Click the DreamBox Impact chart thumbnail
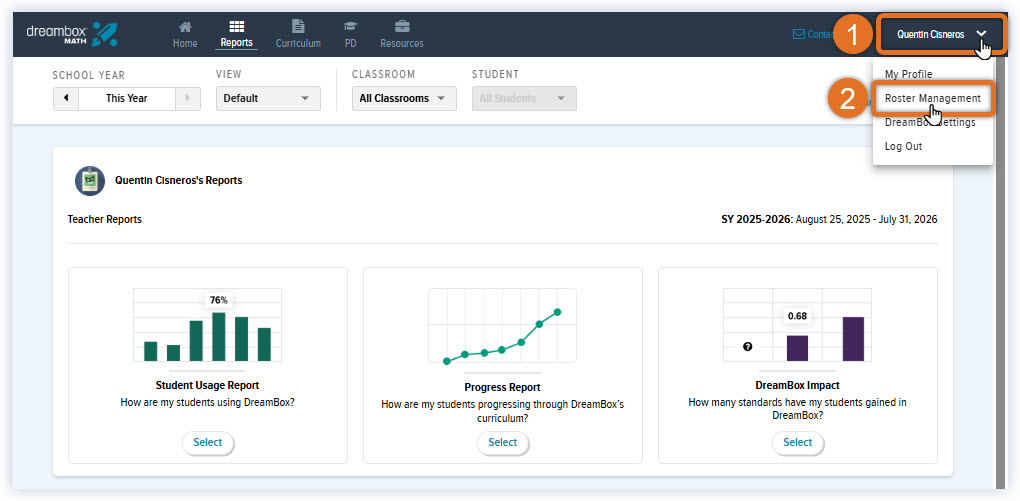This screenshot has width=1020, height=501. tap(798, 325)
